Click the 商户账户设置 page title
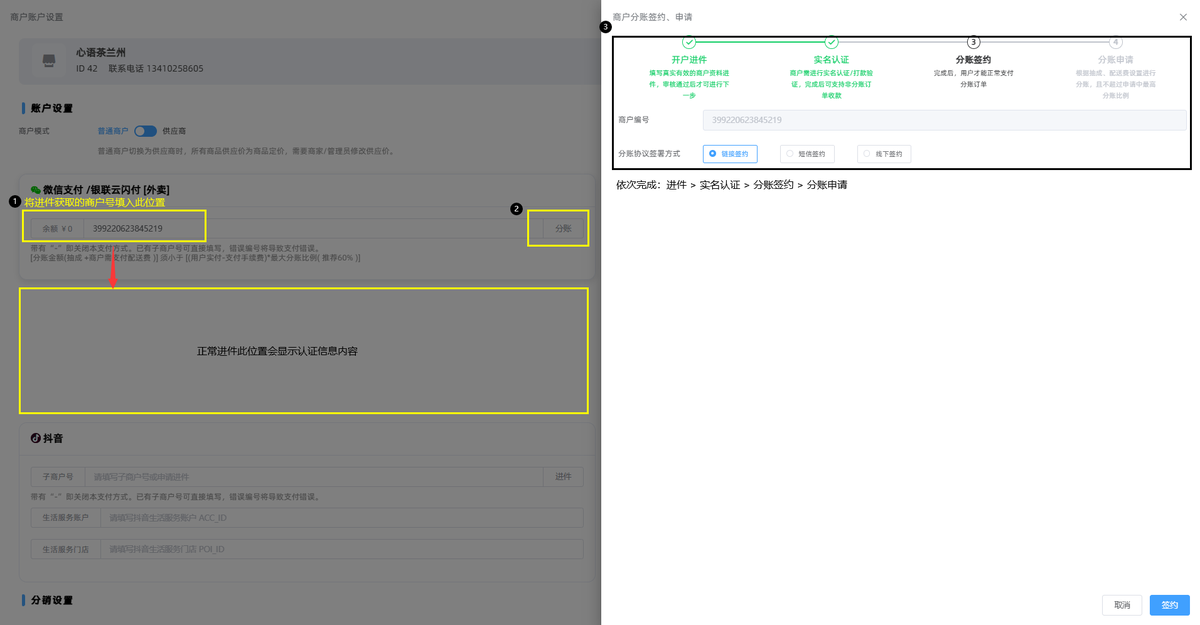Screen dimensions: 1200x625 (x=36, y=17)
